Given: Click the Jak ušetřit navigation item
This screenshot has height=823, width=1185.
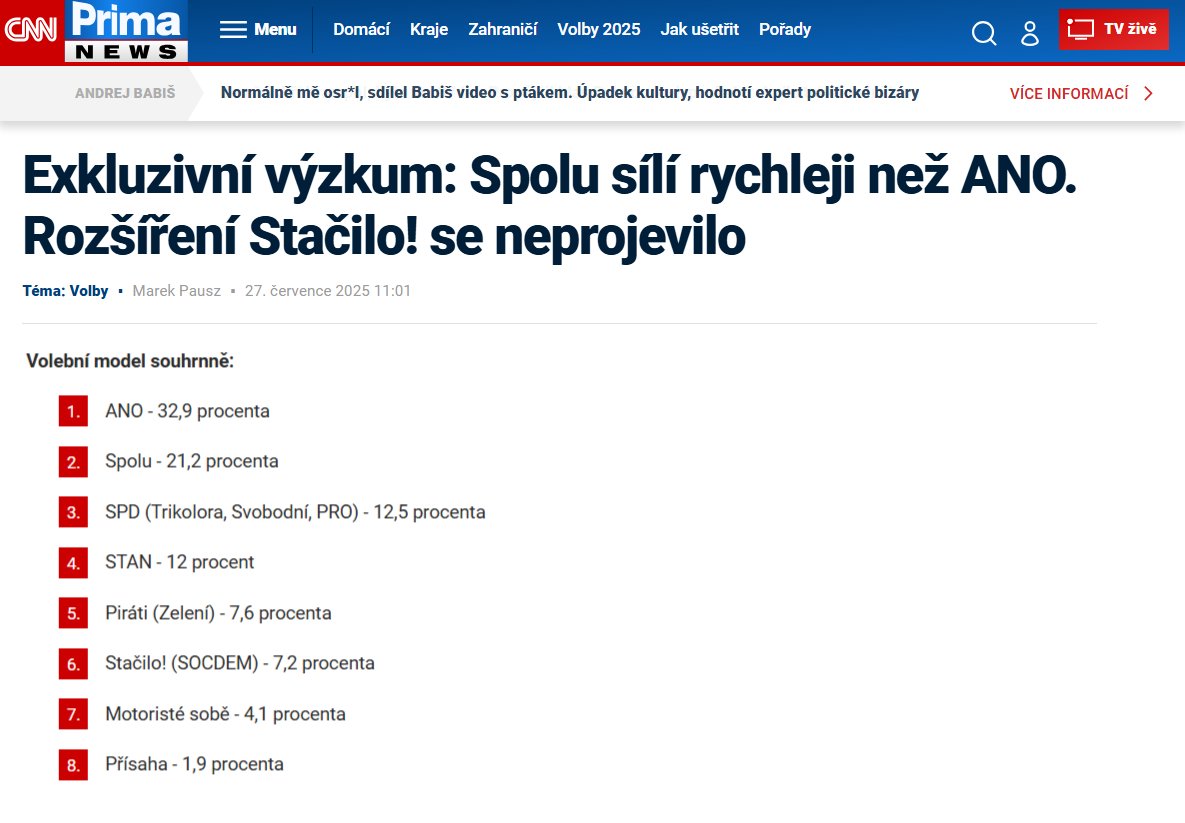Looking at the screenshot, I should pyautogui.click(x=699, y=29).
